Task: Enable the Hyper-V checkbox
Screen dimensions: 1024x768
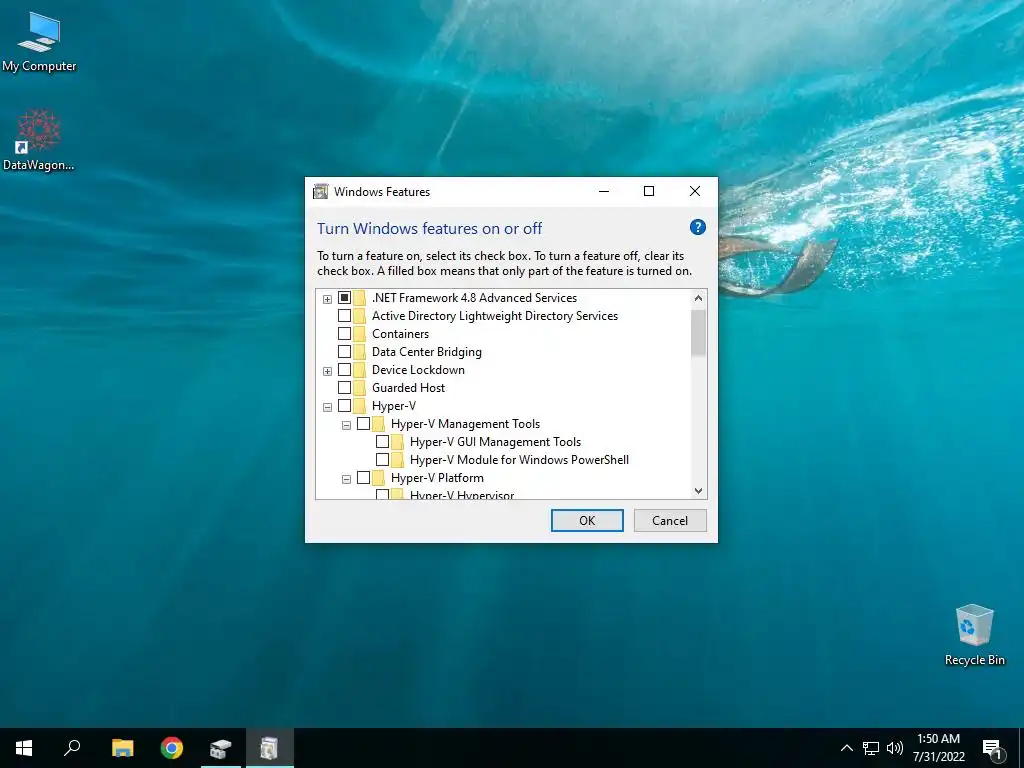Action: (x=344, y=406)
